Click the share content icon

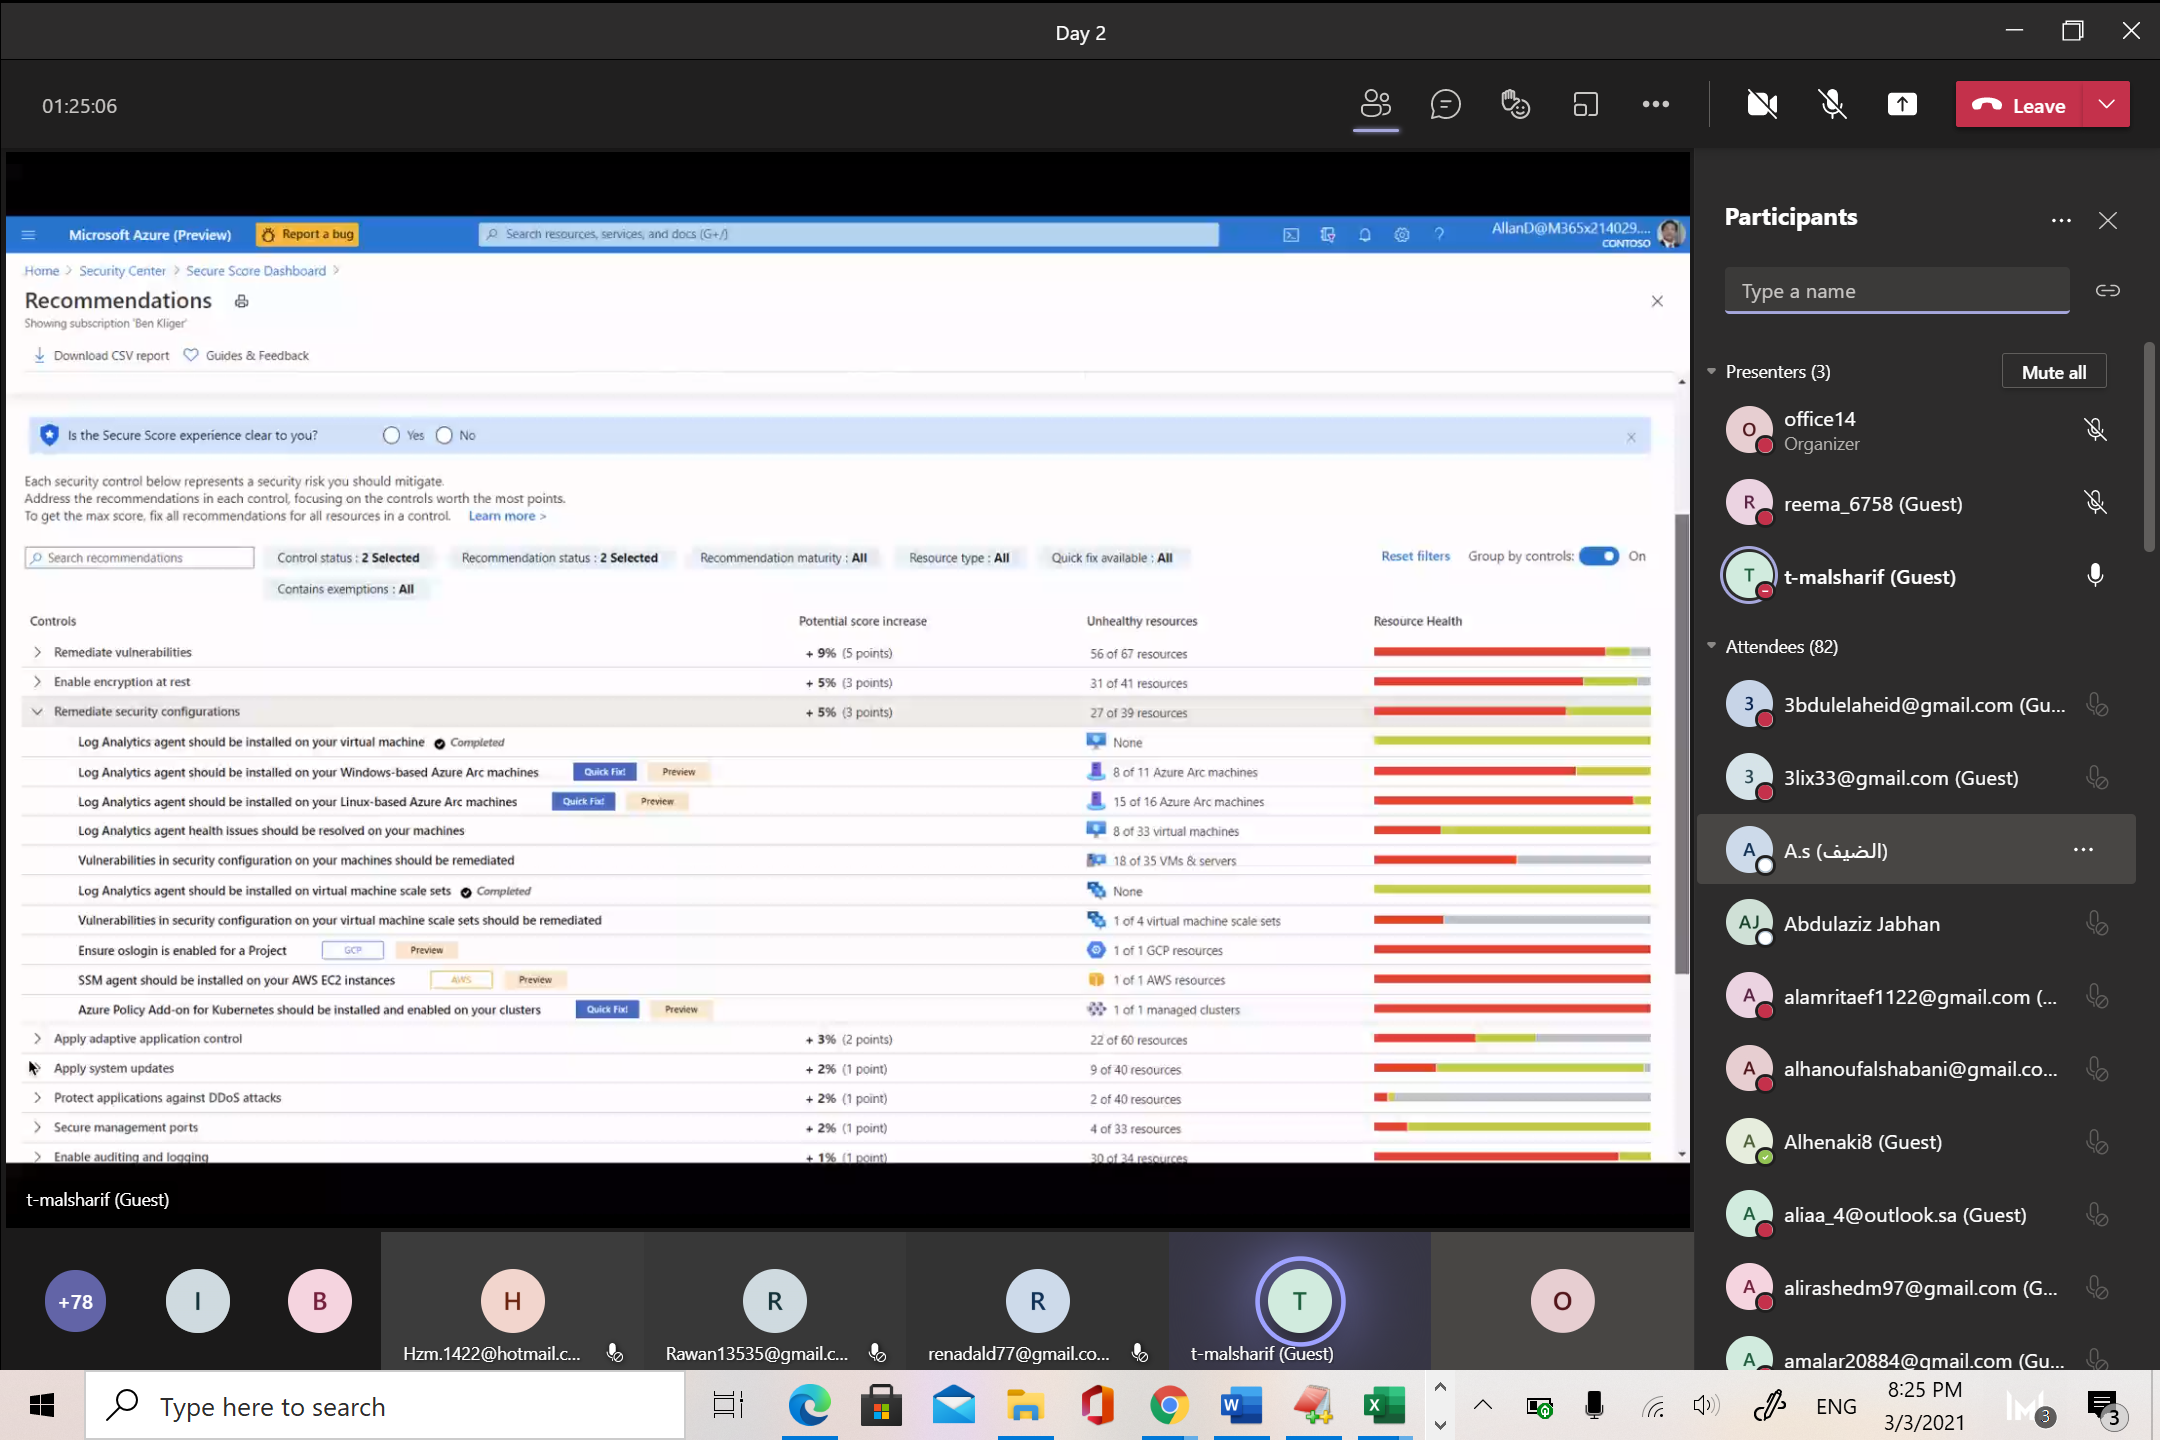[1901, 105]
